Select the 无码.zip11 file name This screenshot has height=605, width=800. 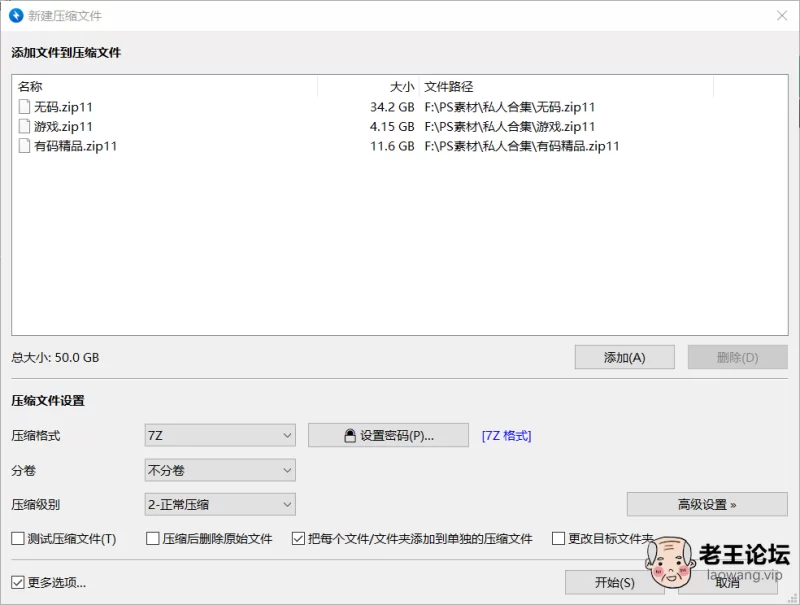click(x=63, y=107)
